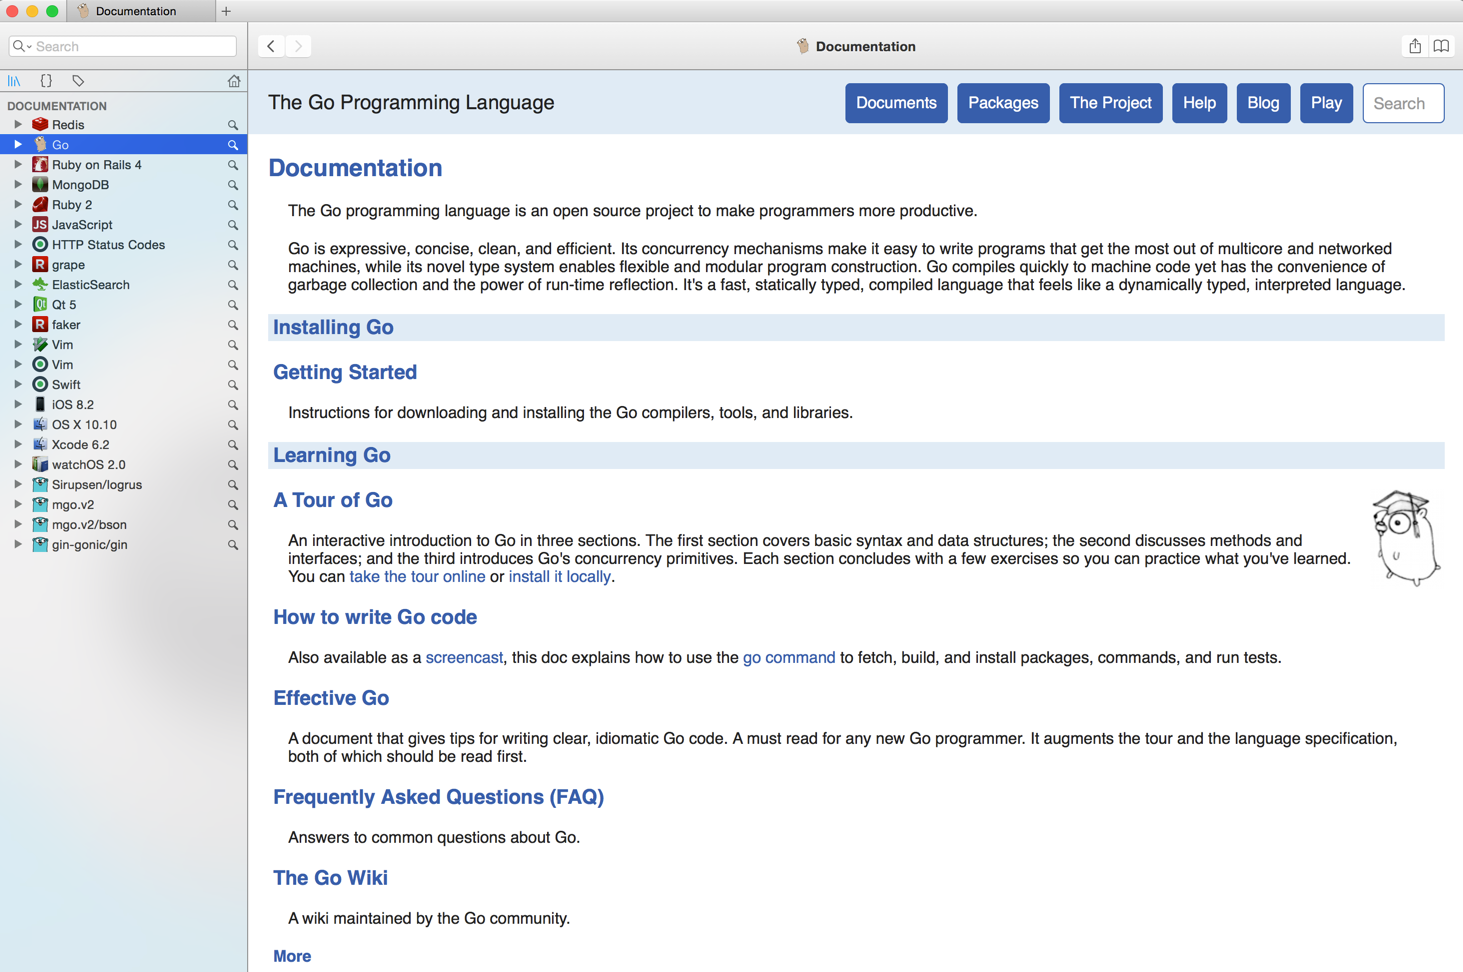The image size is (1463, 972).
Task: Click the More link at the bottom
Action: coord(292,957)
